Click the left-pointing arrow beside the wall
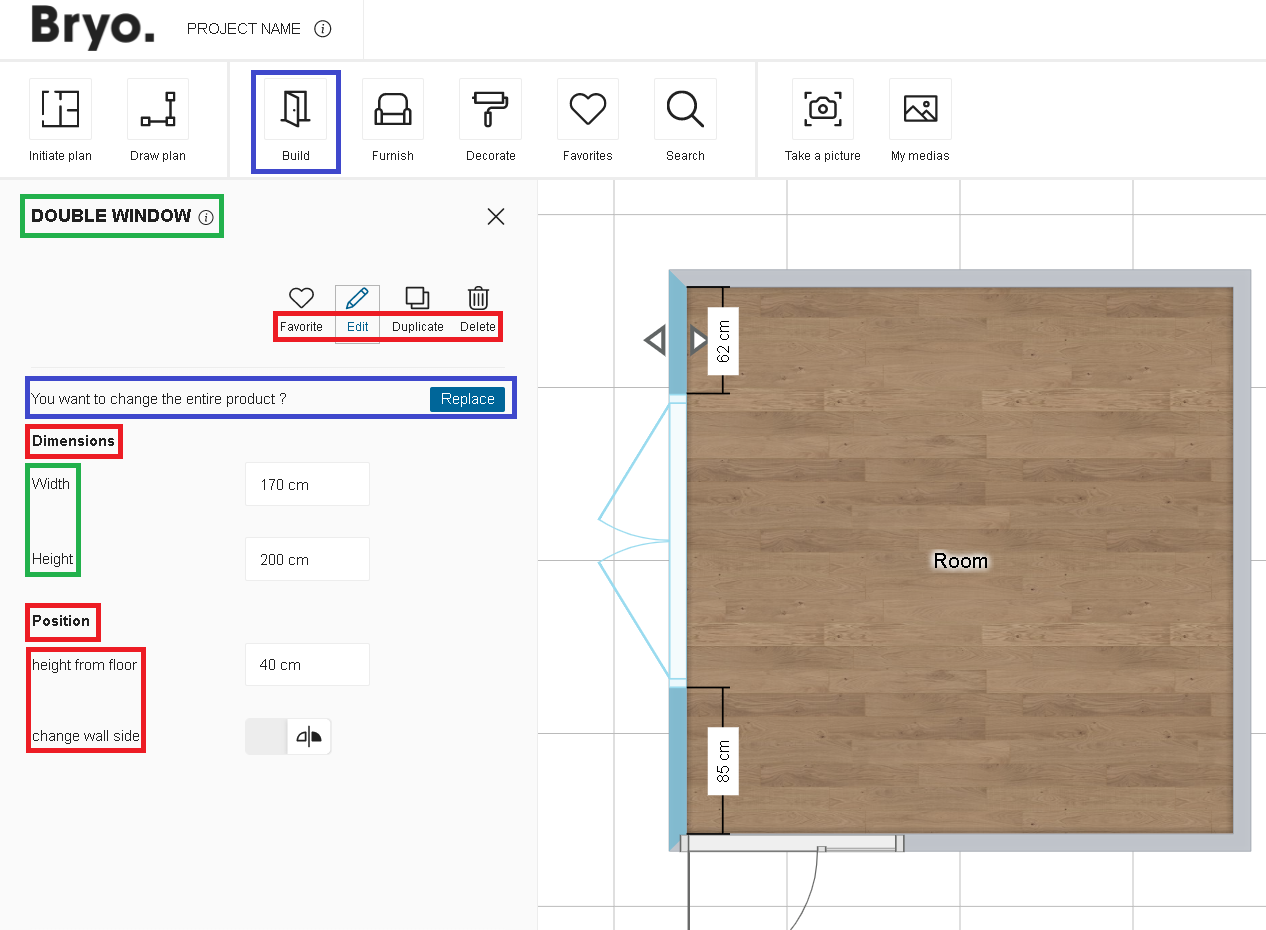This screenshot has height=930, width=1266. [655, 341]
